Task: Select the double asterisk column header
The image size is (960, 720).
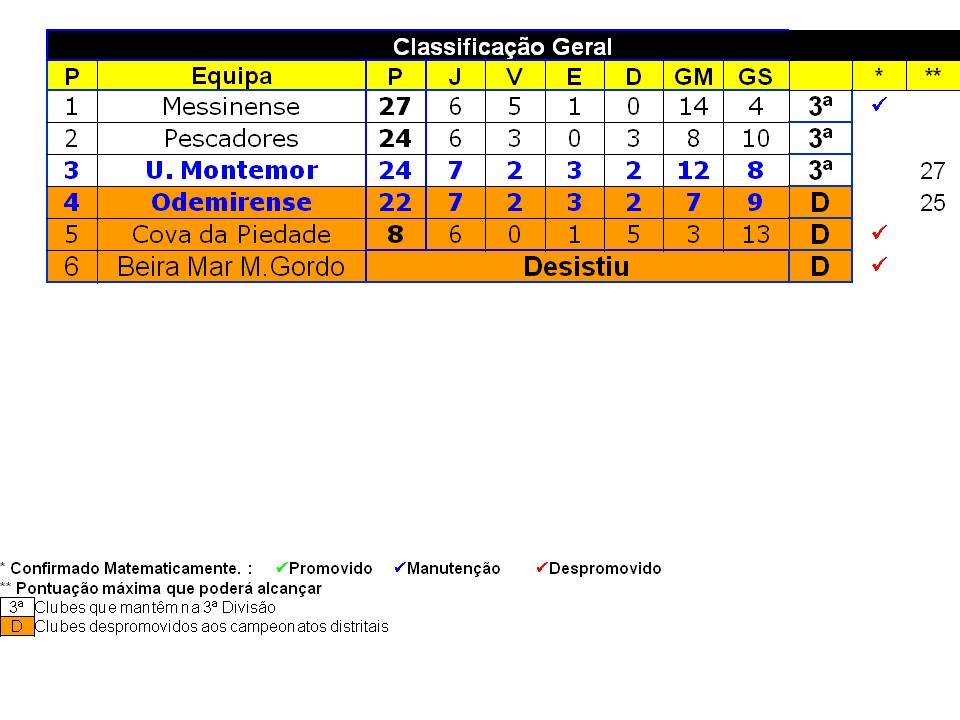Action: (x=932, y=76)
